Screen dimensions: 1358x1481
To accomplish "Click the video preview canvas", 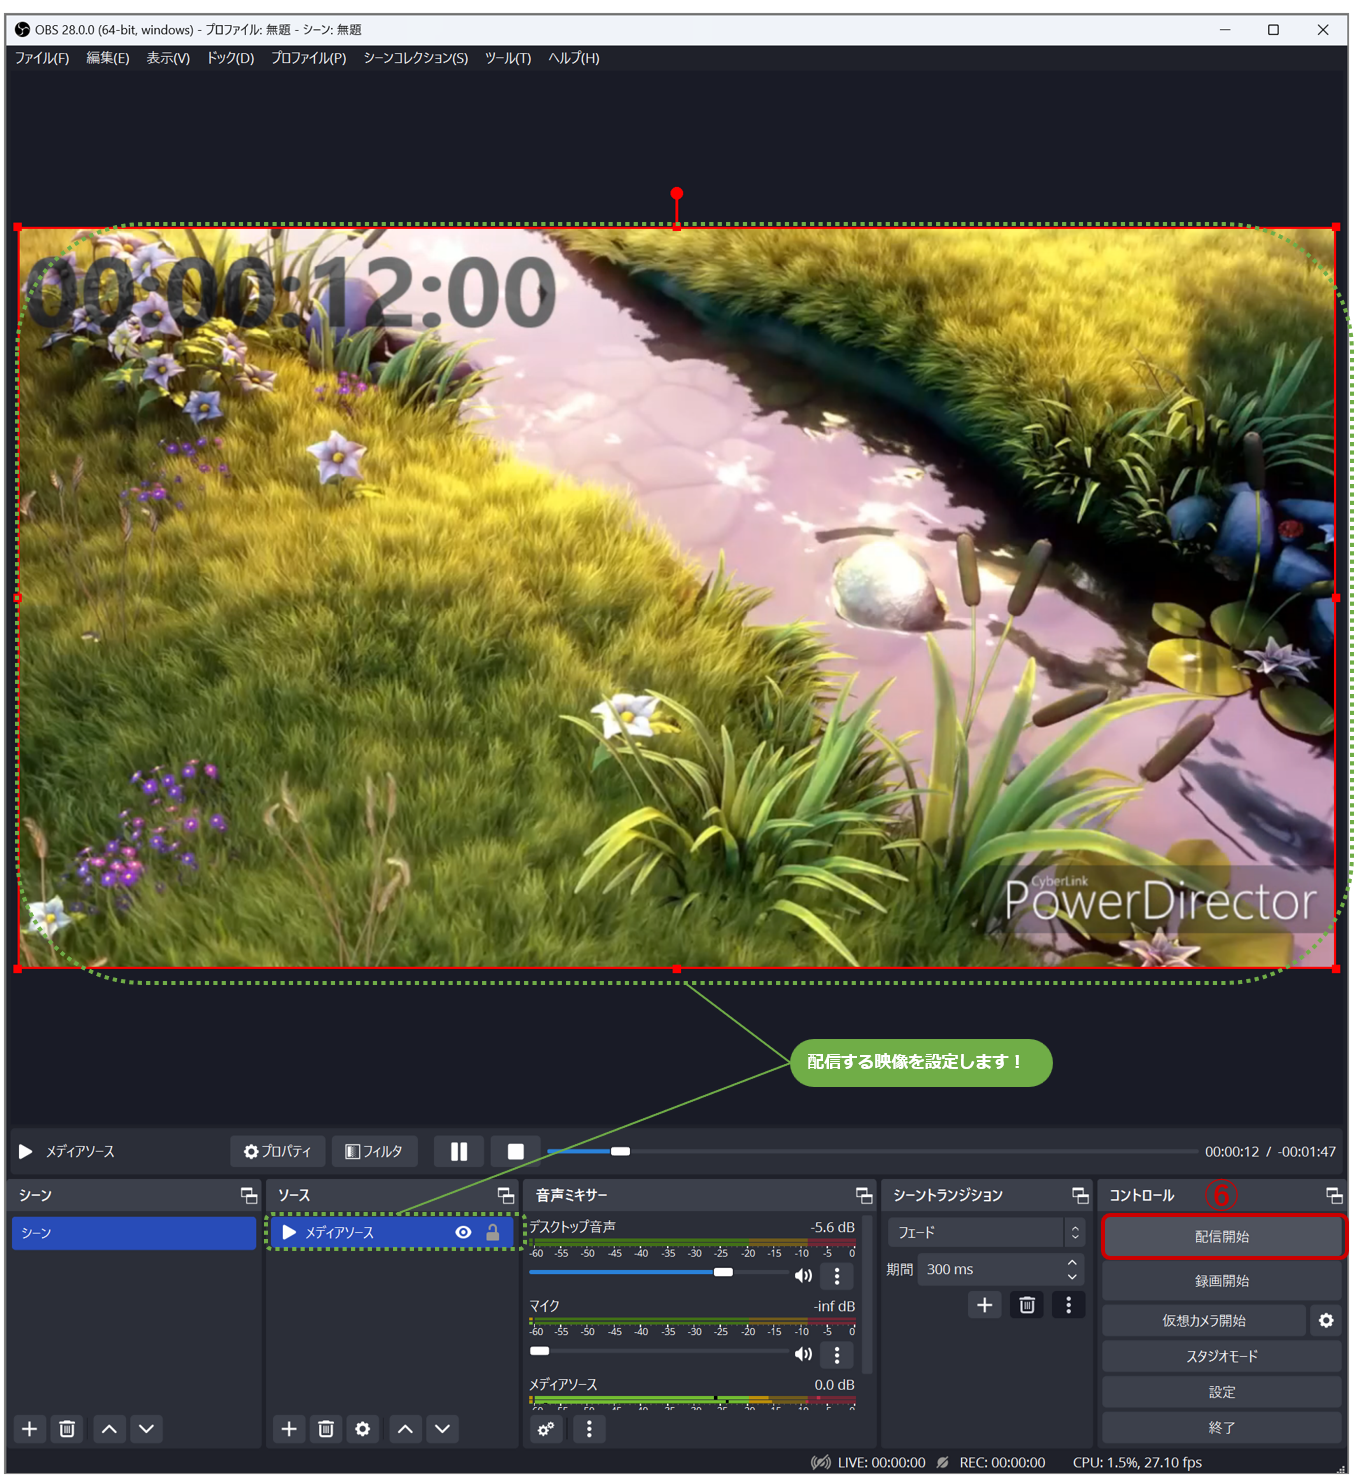I will [x=677, y=598].
